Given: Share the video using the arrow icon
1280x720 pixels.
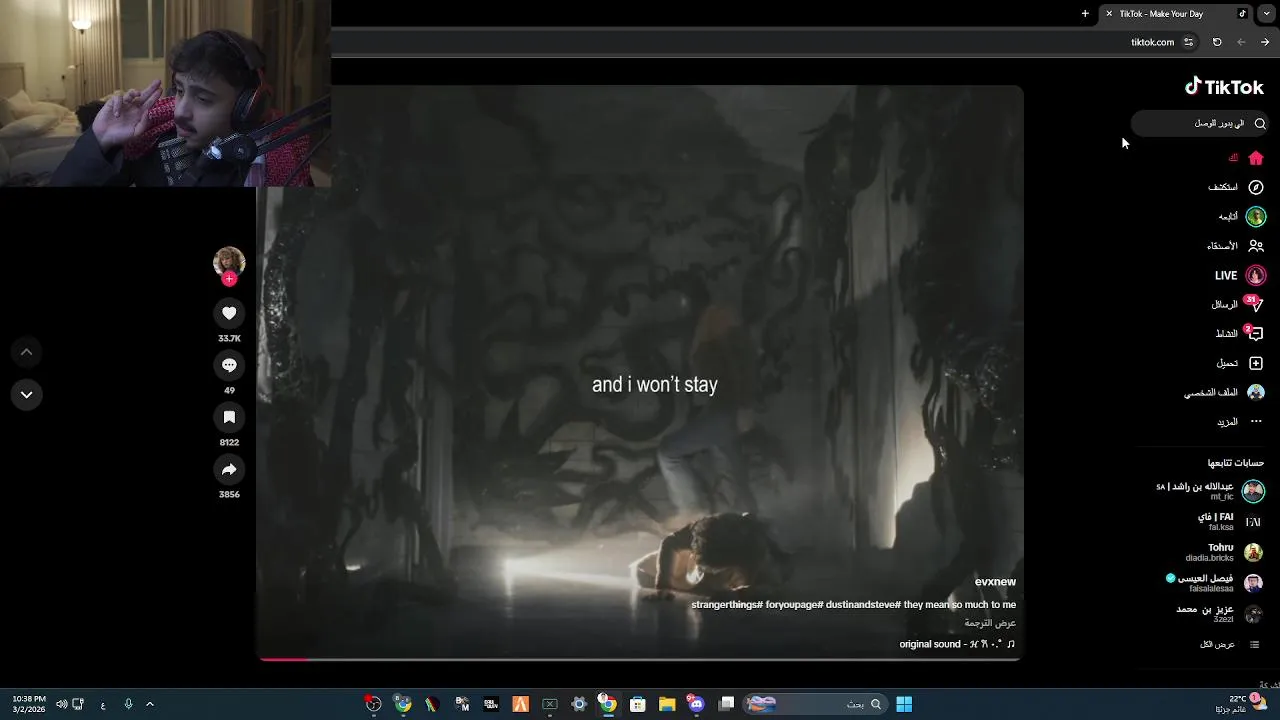Looking at the screenshot, I should pyautogui.click(x=229, y=469).
